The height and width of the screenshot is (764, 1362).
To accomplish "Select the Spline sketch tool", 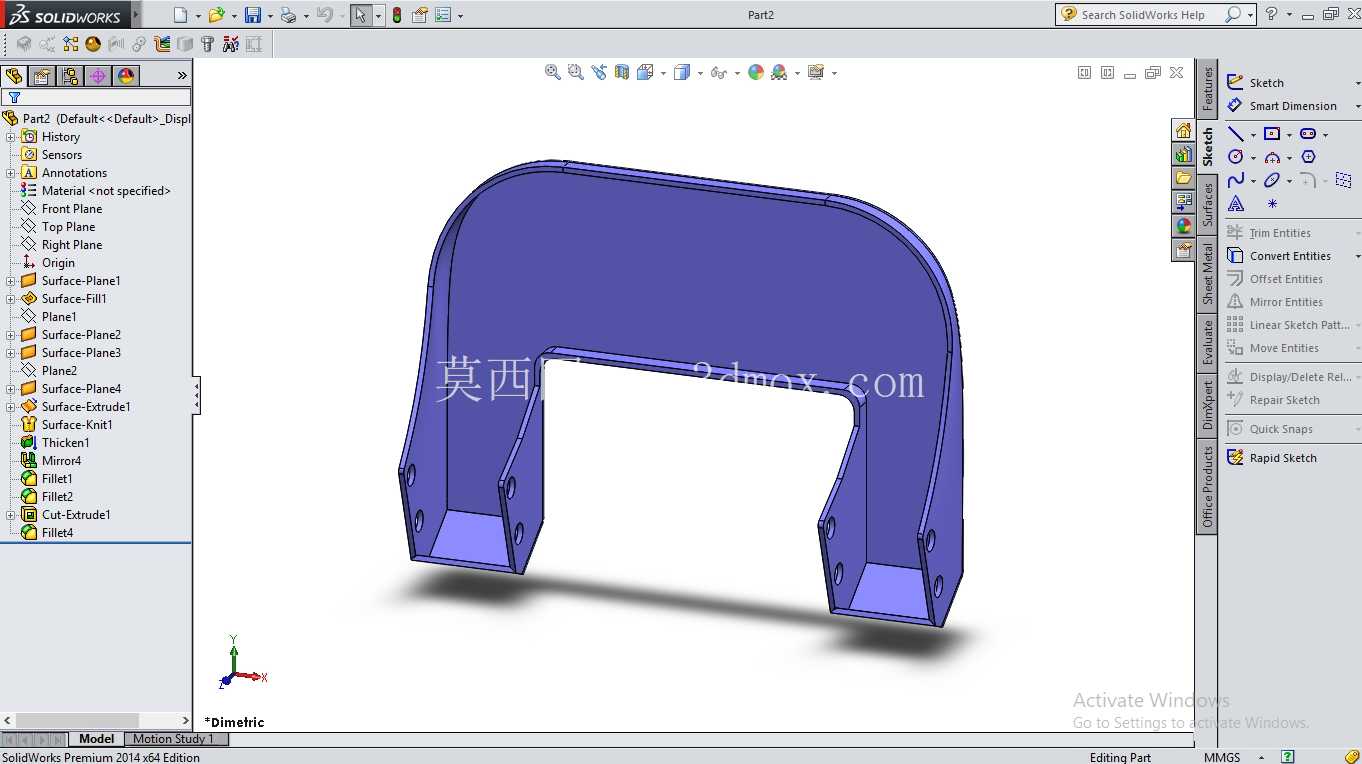I will tap(1236, 180).
